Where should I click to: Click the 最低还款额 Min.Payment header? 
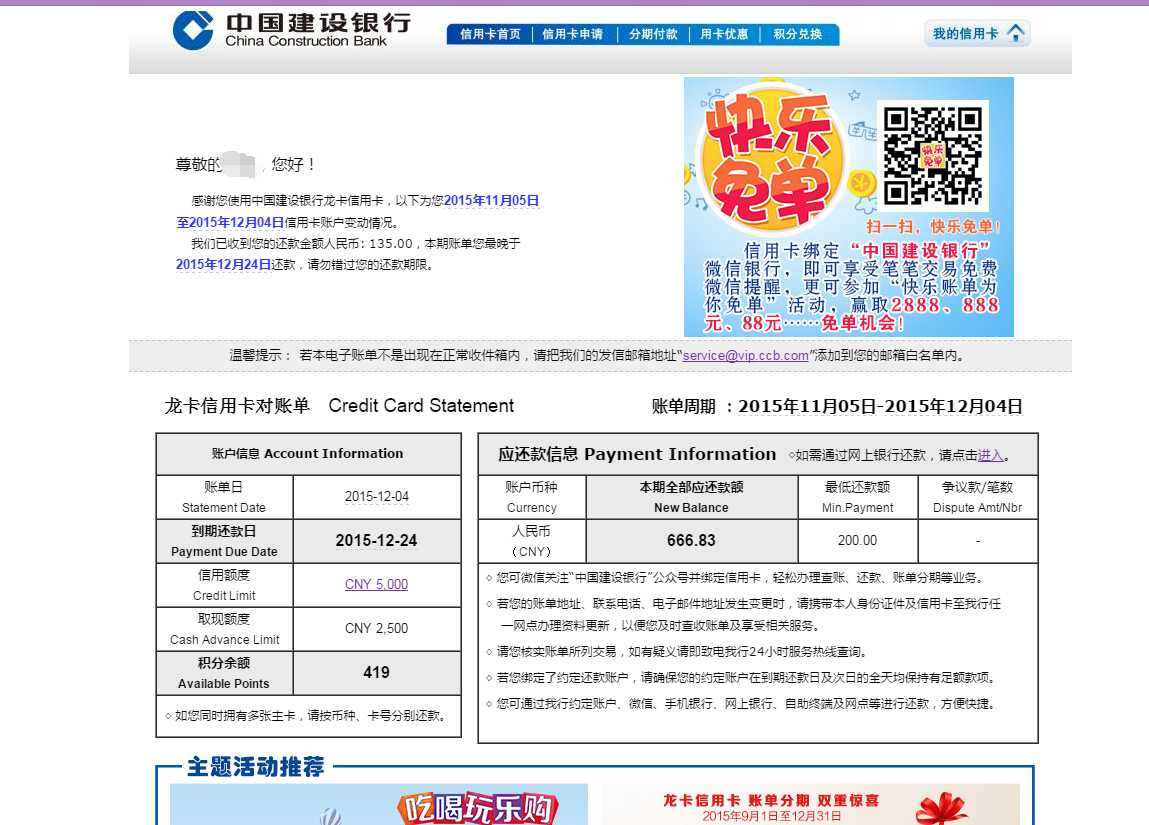[x=857, y=497]
